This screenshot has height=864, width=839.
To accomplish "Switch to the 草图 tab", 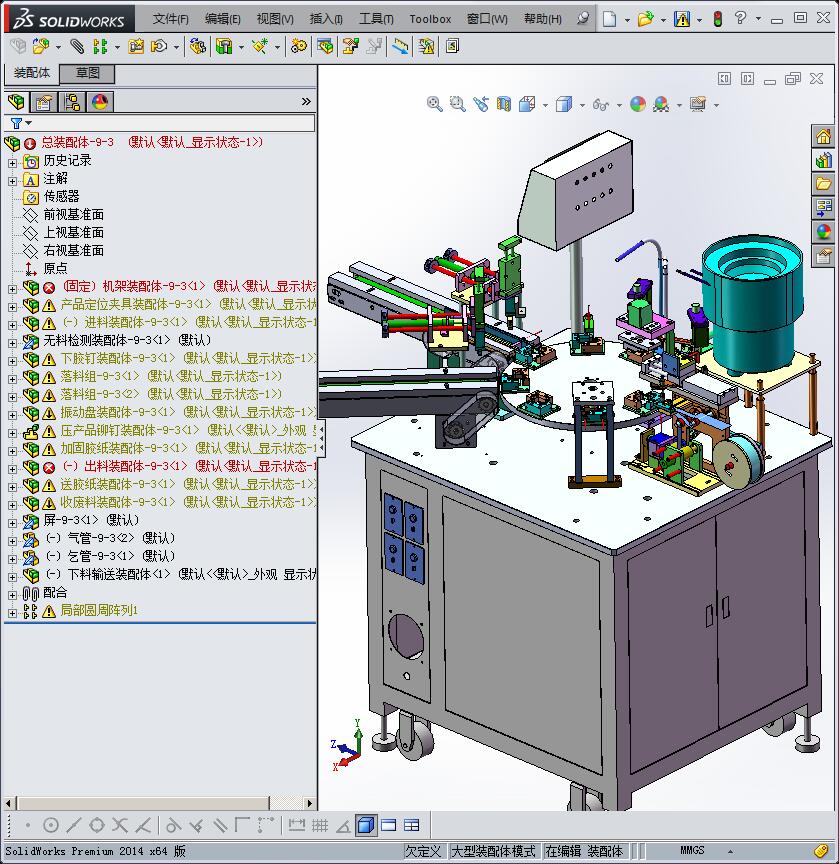I will tap(87, 74).
